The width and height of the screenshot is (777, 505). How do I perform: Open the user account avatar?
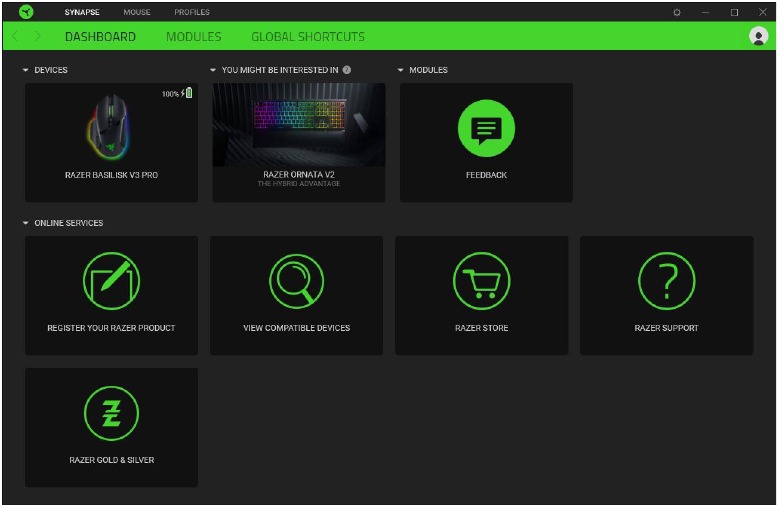(758, 36)
